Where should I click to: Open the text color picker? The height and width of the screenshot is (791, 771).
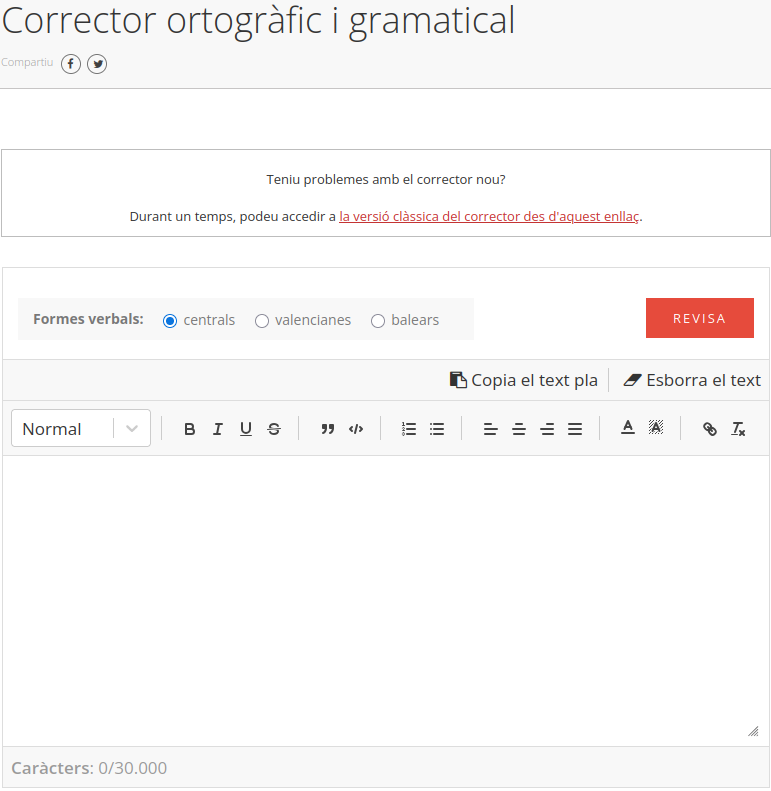[628, 428]
